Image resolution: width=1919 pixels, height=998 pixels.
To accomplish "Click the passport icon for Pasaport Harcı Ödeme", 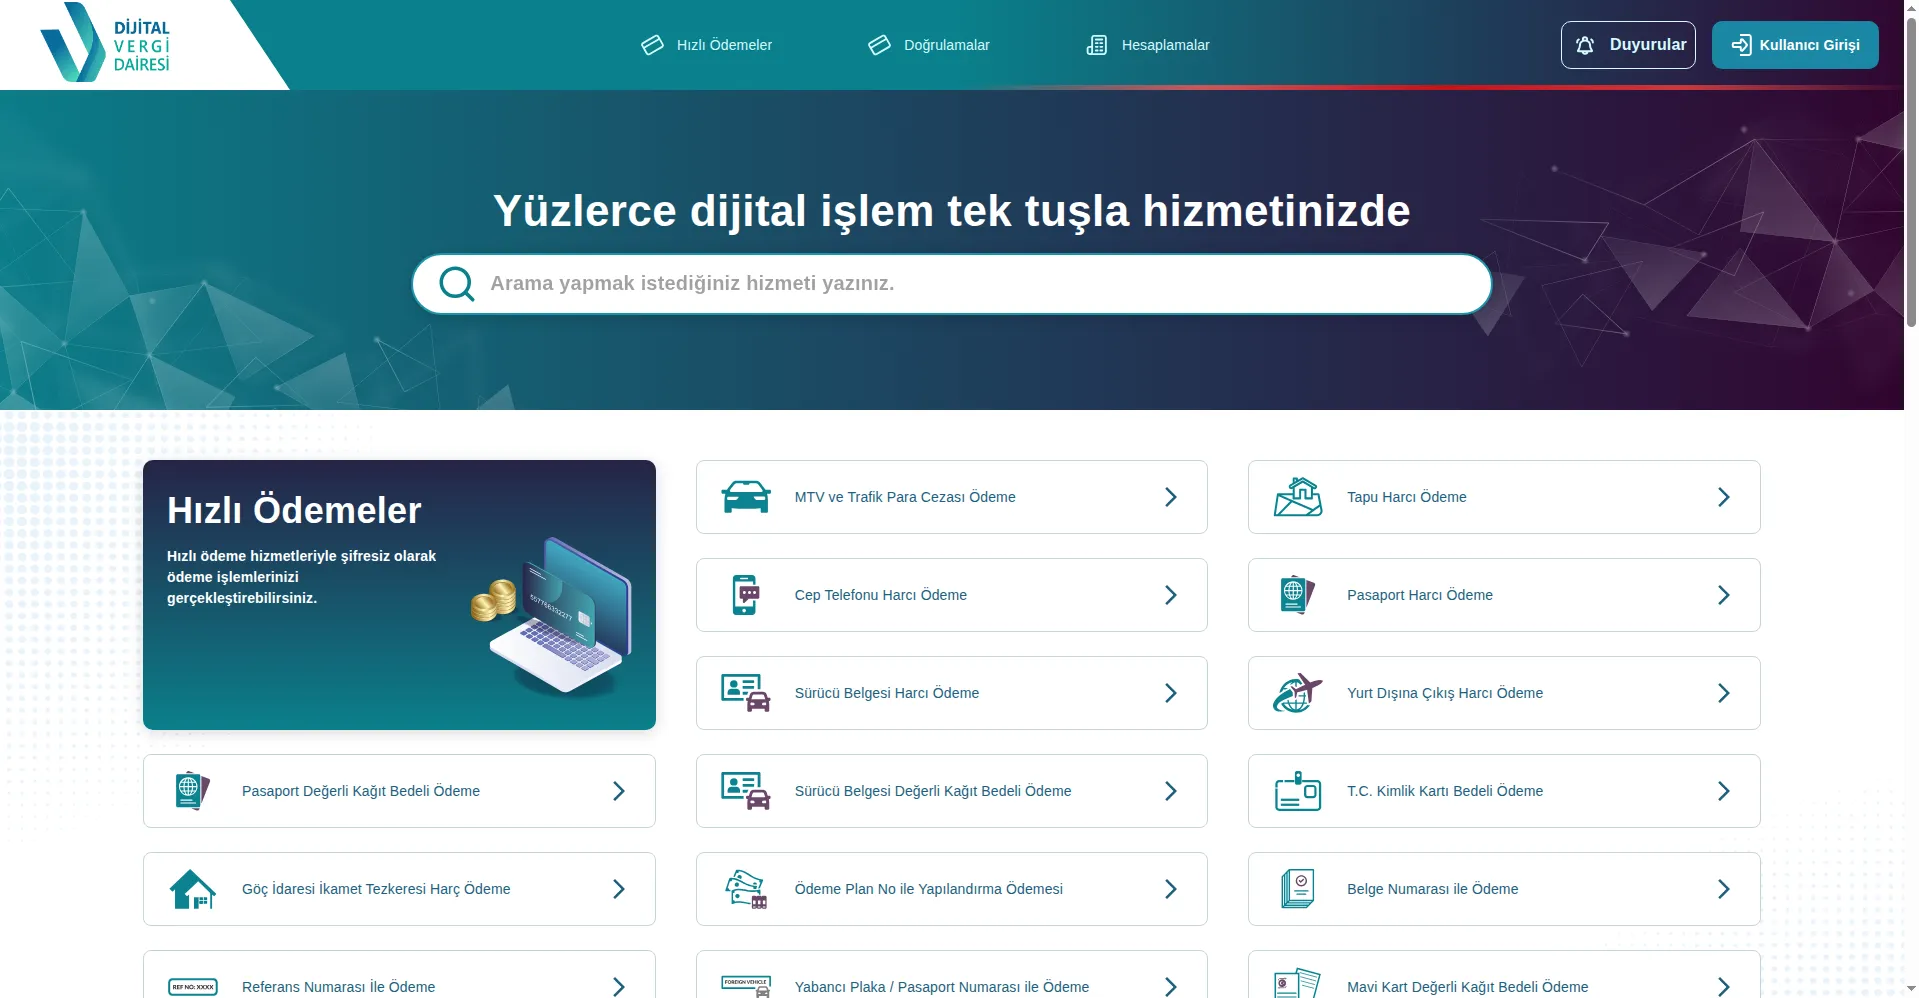I will click(x=1298, y=595).
